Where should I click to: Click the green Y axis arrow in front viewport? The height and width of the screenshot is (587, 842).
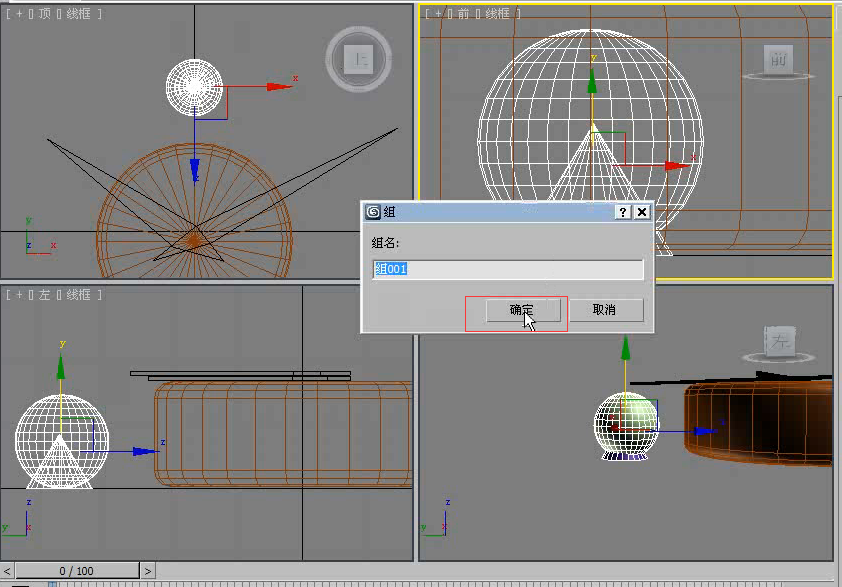592,81
